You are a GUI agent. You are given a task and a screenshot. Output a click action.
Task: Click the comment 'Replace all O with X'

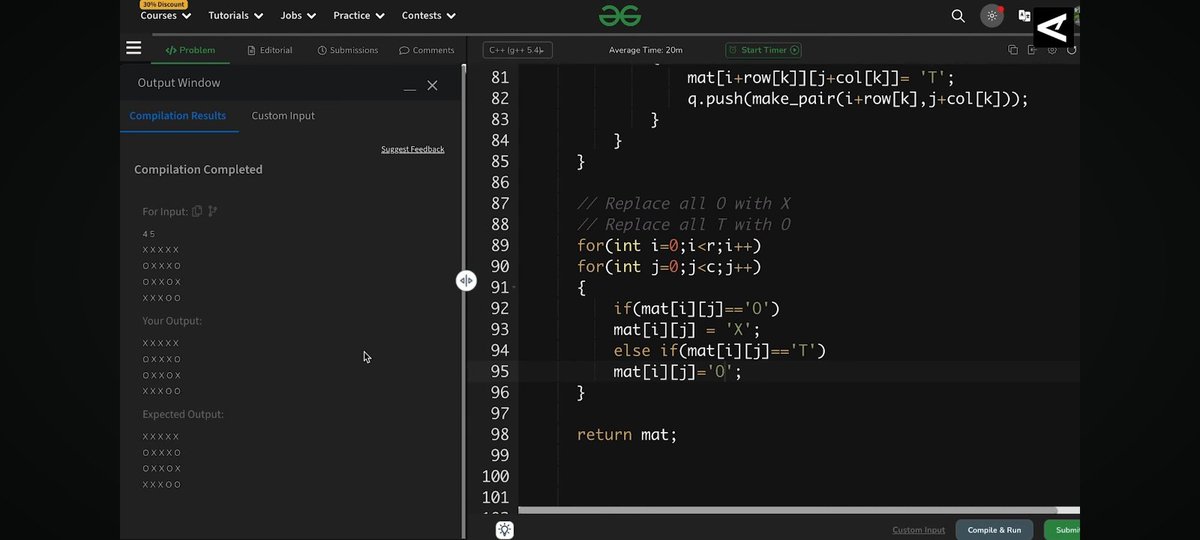(684, 203)
